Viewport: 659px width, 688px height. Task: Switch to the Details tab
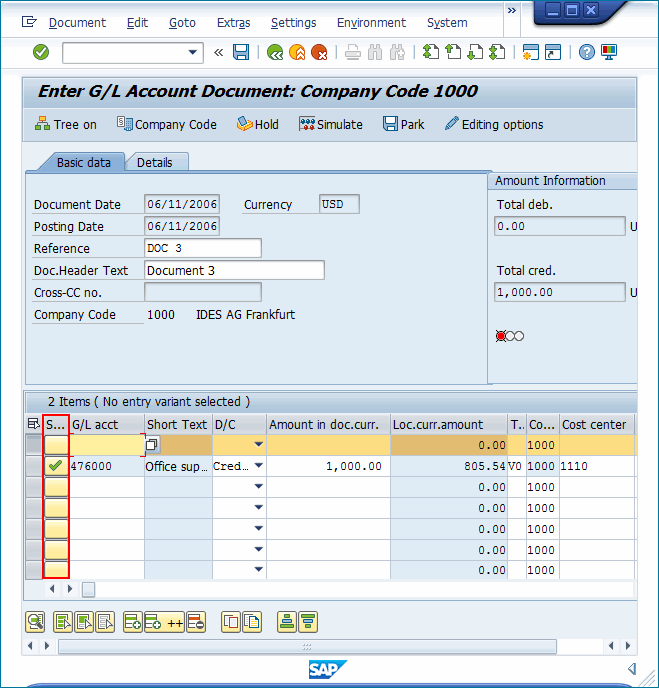tap(155, 162)
